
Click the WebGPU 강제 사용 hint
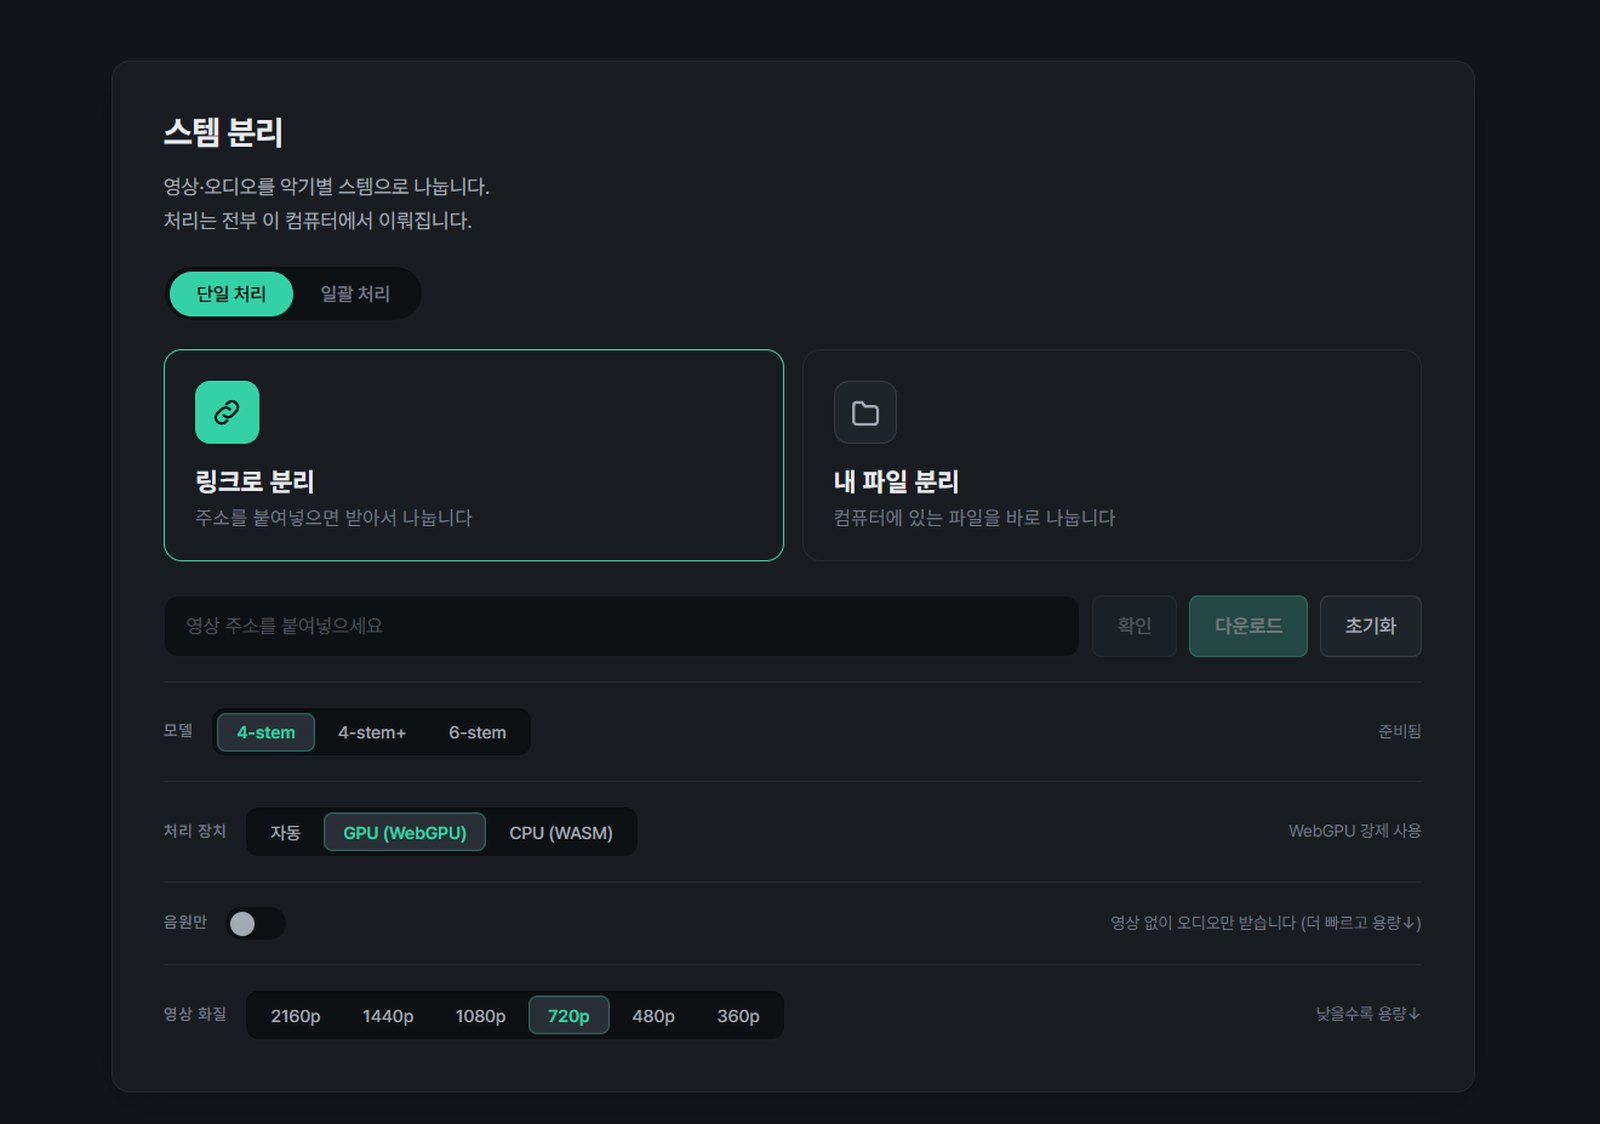tap(1354, 831)
